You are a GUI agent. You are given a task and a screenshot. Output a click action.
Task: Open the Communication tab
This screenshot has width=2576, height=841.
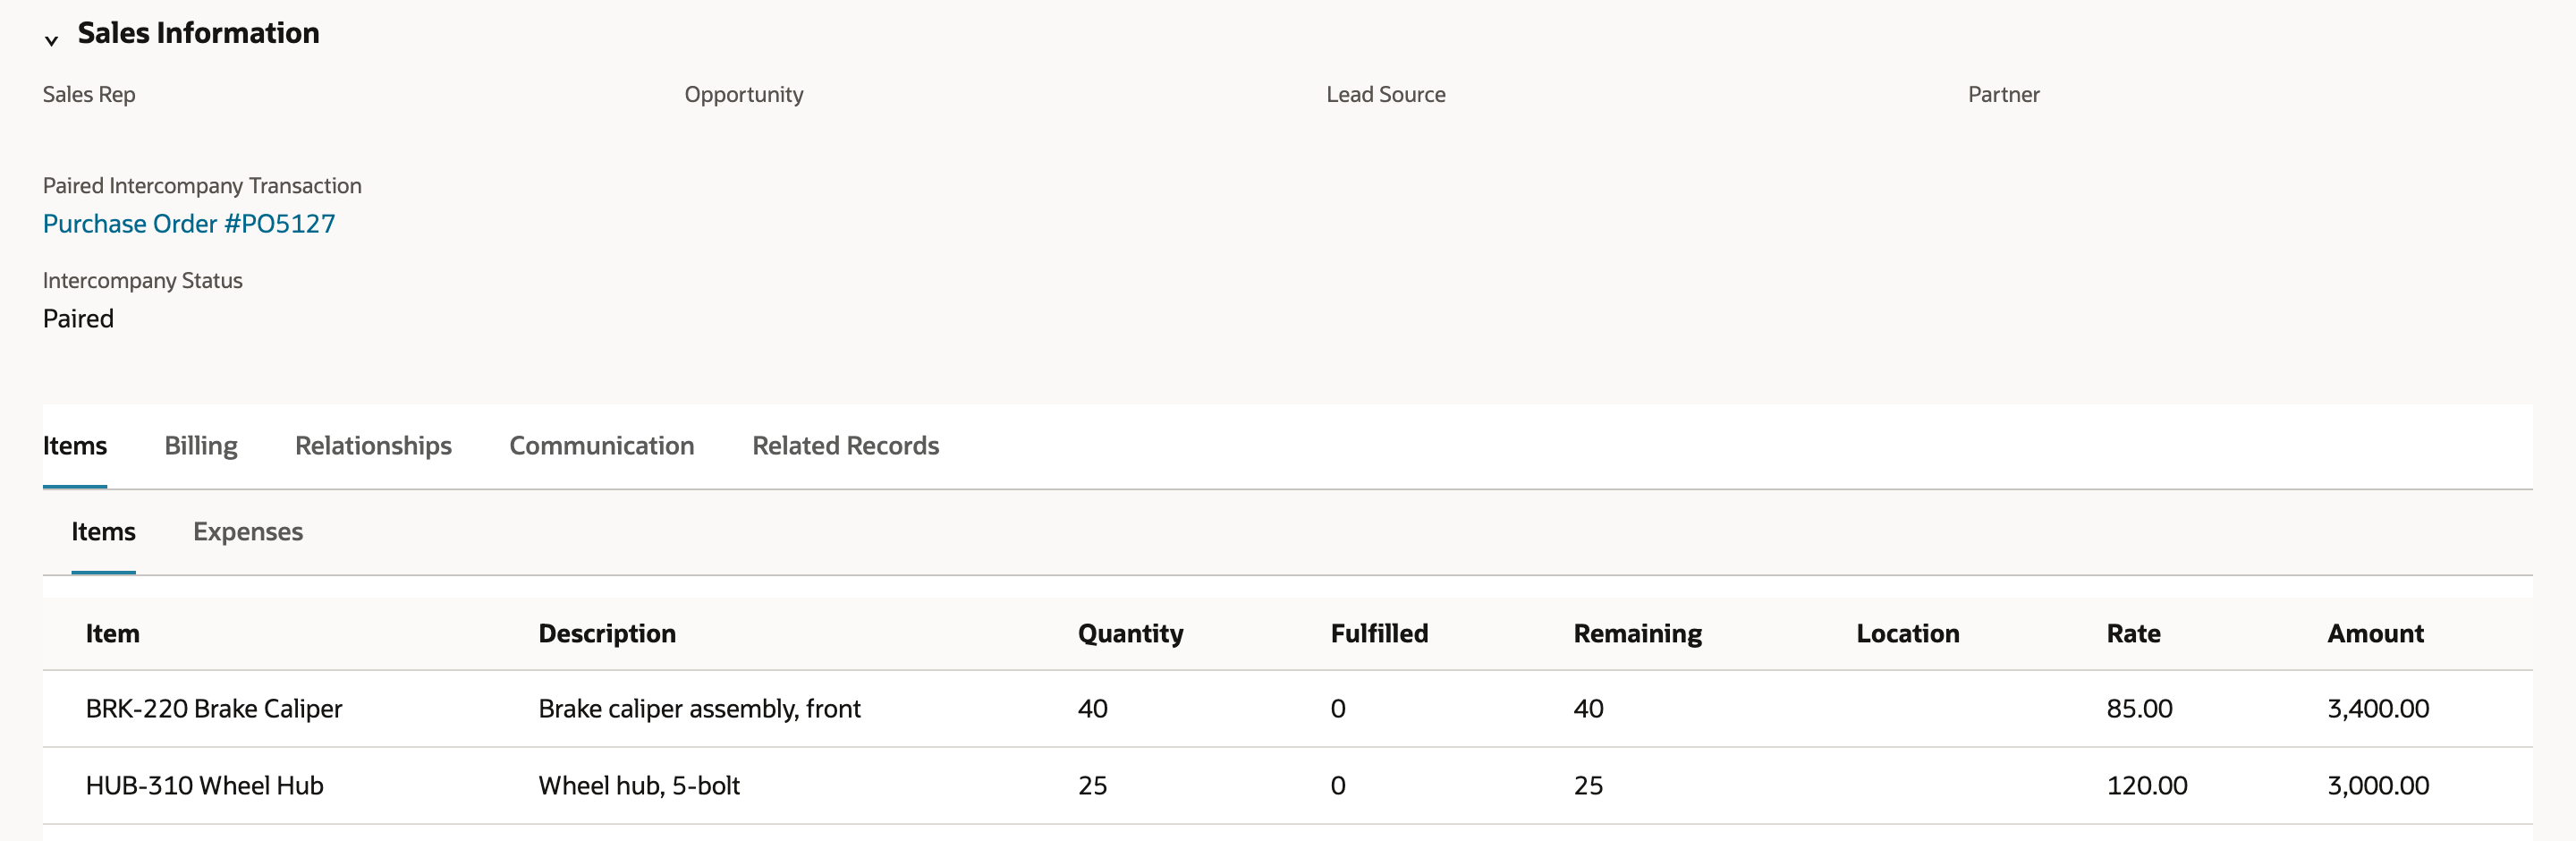pyautogui.click(x=602, y=446)
